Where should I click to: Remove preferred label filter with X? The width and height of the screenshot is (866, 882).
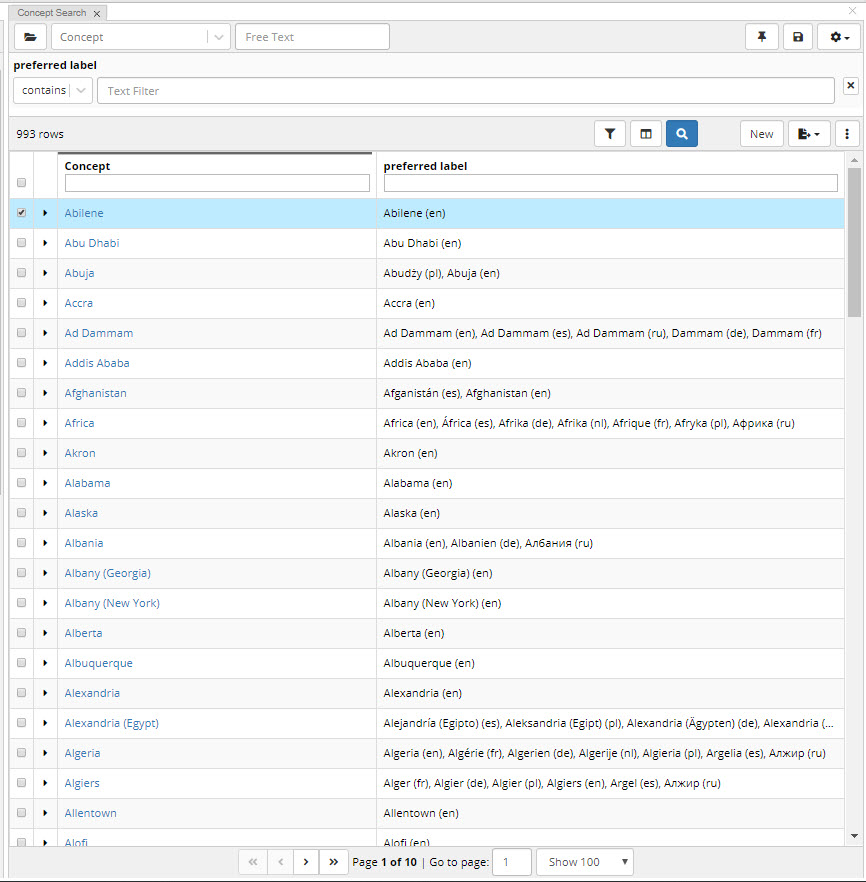[851, 86]
